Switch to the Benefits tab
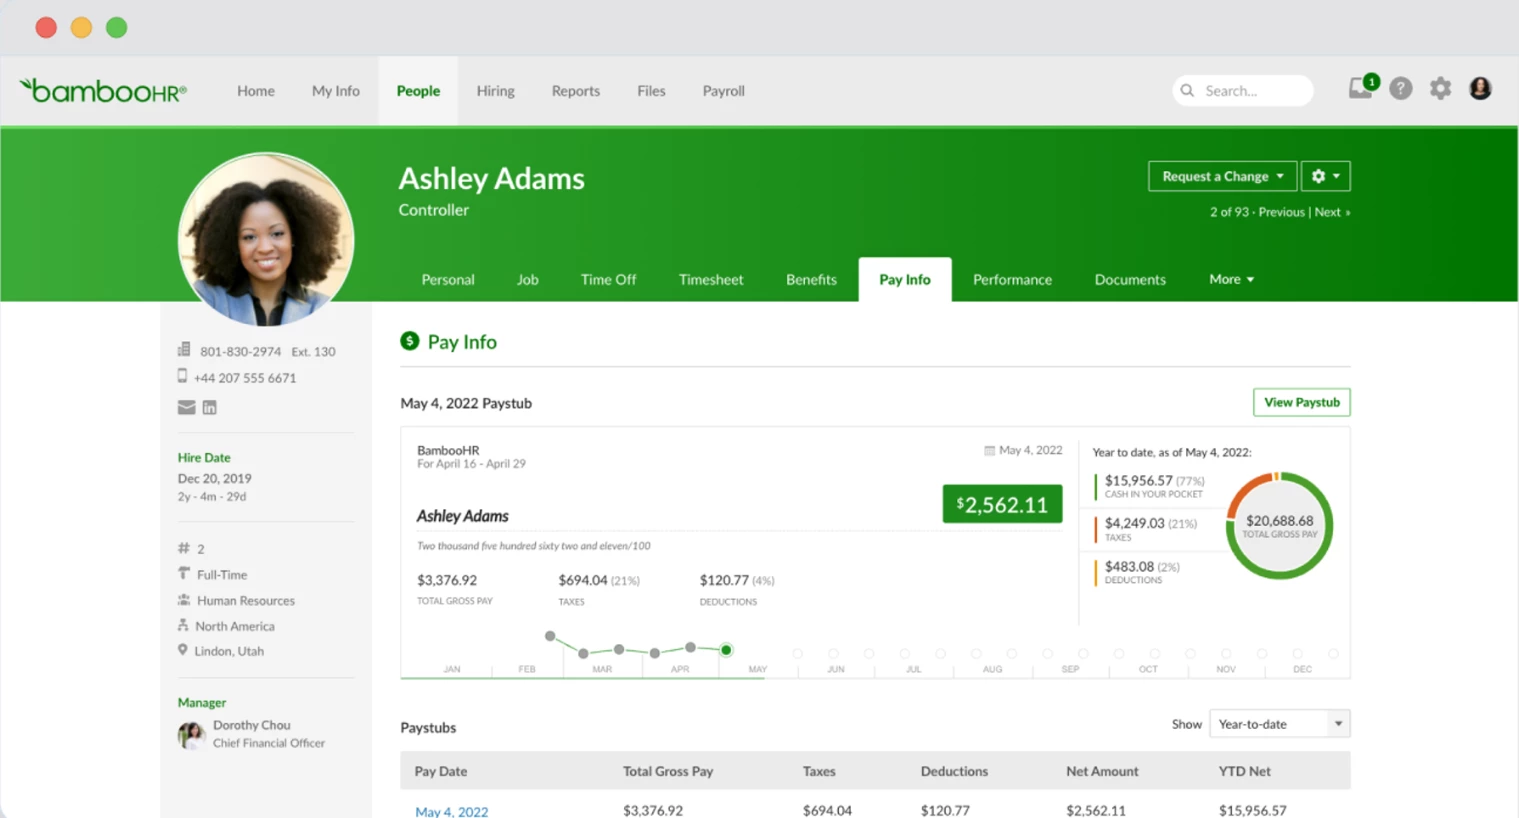Viewport: 1519px width, 818px height. click(811, 280)
